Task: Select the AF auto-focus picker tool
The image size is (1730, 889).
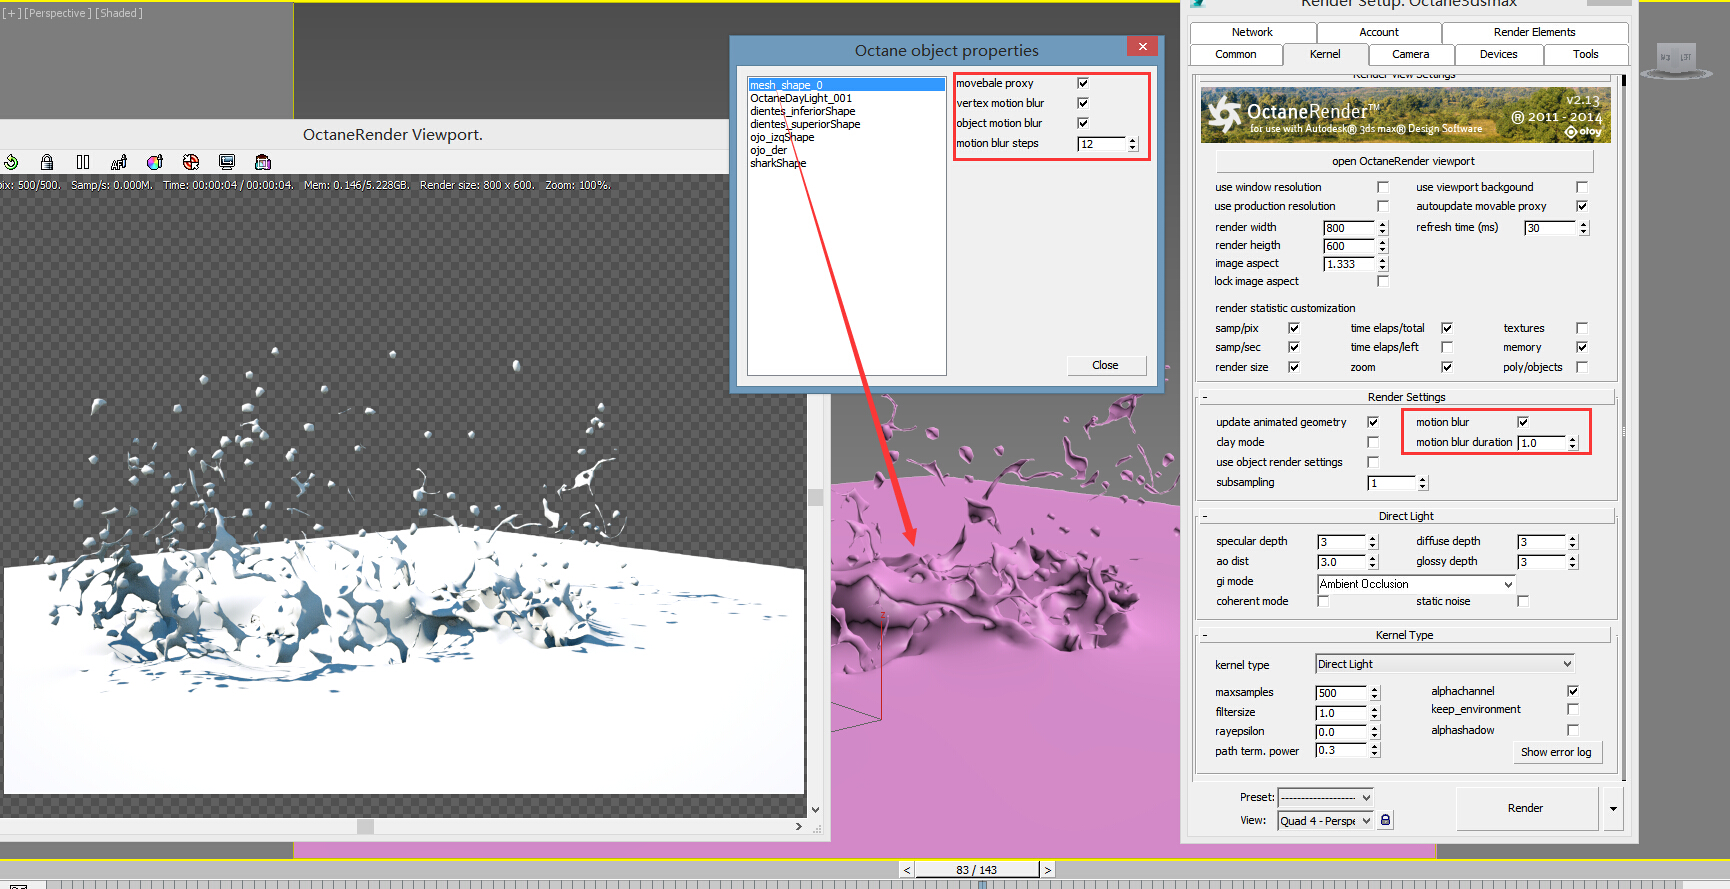Action: point(119,162)
